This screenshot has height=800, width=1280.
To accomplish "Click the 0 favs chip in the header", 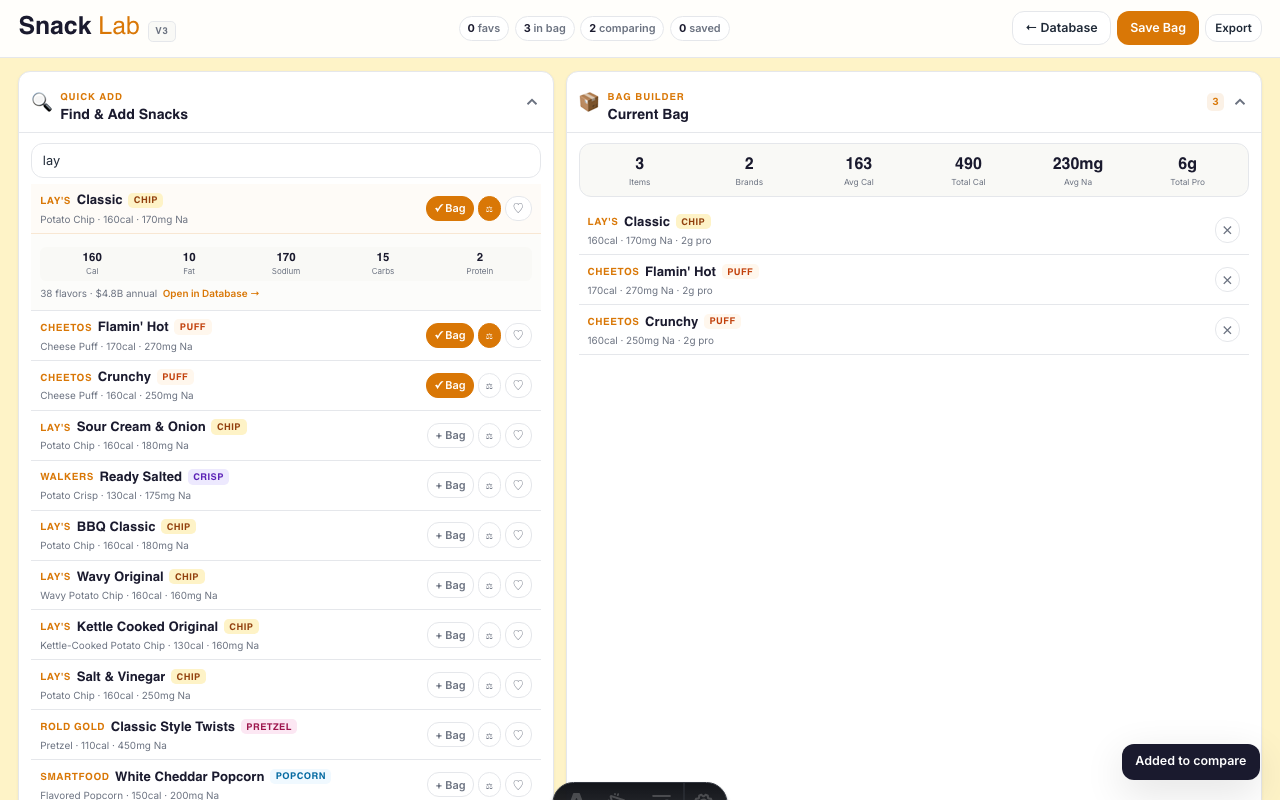I will click(x=483, y=28).
